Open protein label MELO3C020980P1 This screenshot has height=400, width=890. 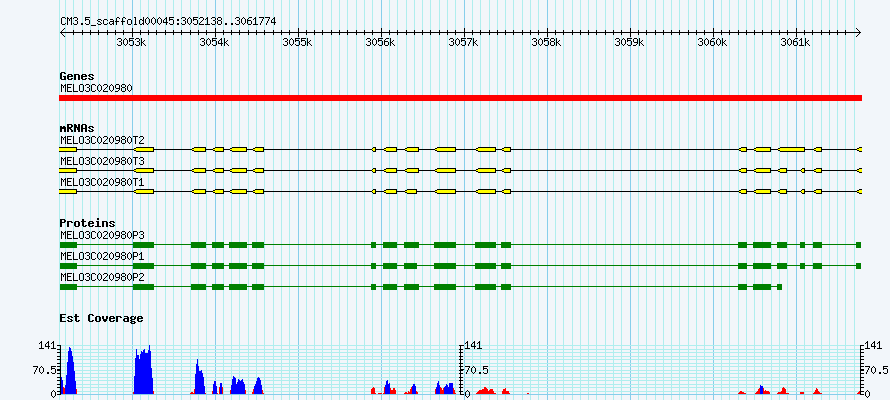[x=102, y=257]
